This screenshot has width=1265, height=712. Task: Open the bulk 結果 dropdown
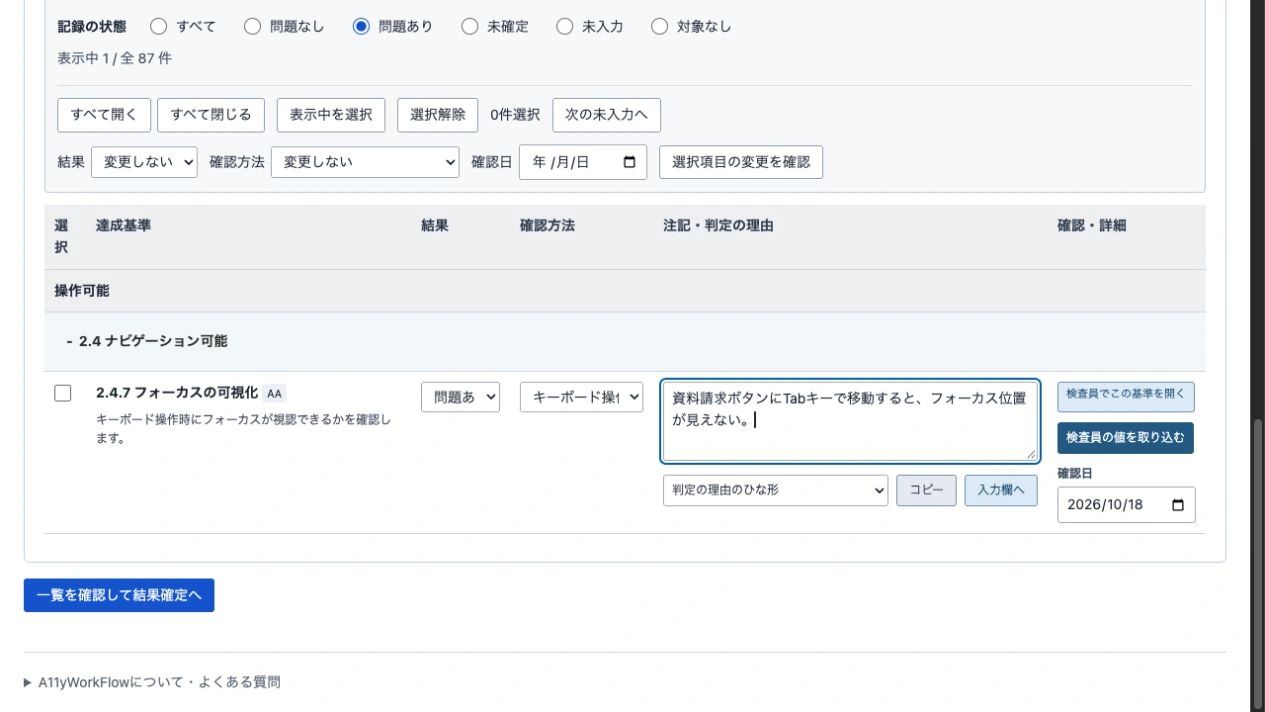click(144, 162)
